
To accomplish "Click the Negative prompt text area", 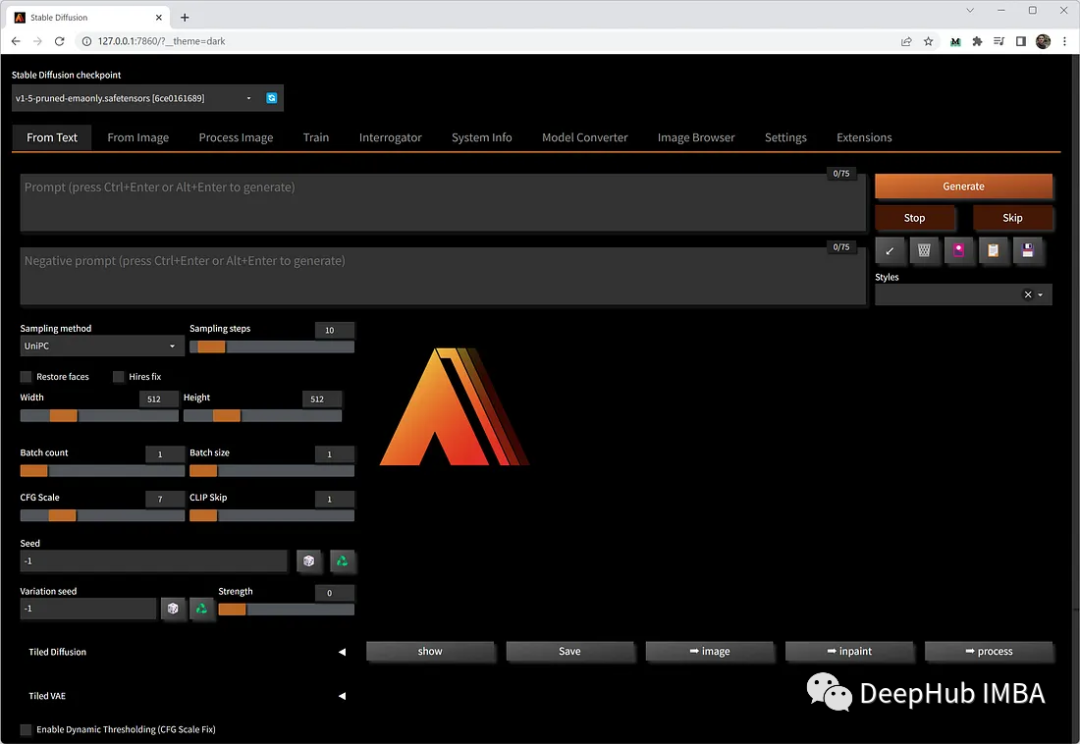I will 442,276.
